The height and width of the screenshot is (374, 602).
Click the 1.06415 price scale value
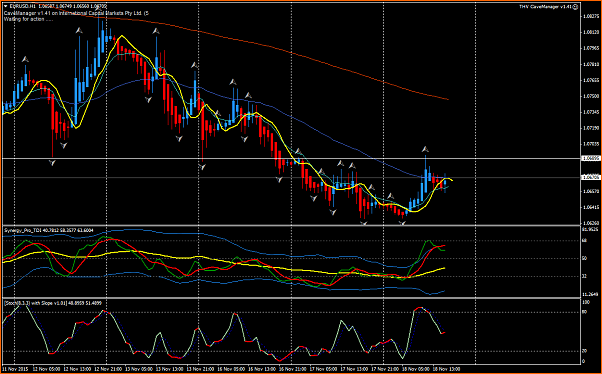(x=591, y=207)
